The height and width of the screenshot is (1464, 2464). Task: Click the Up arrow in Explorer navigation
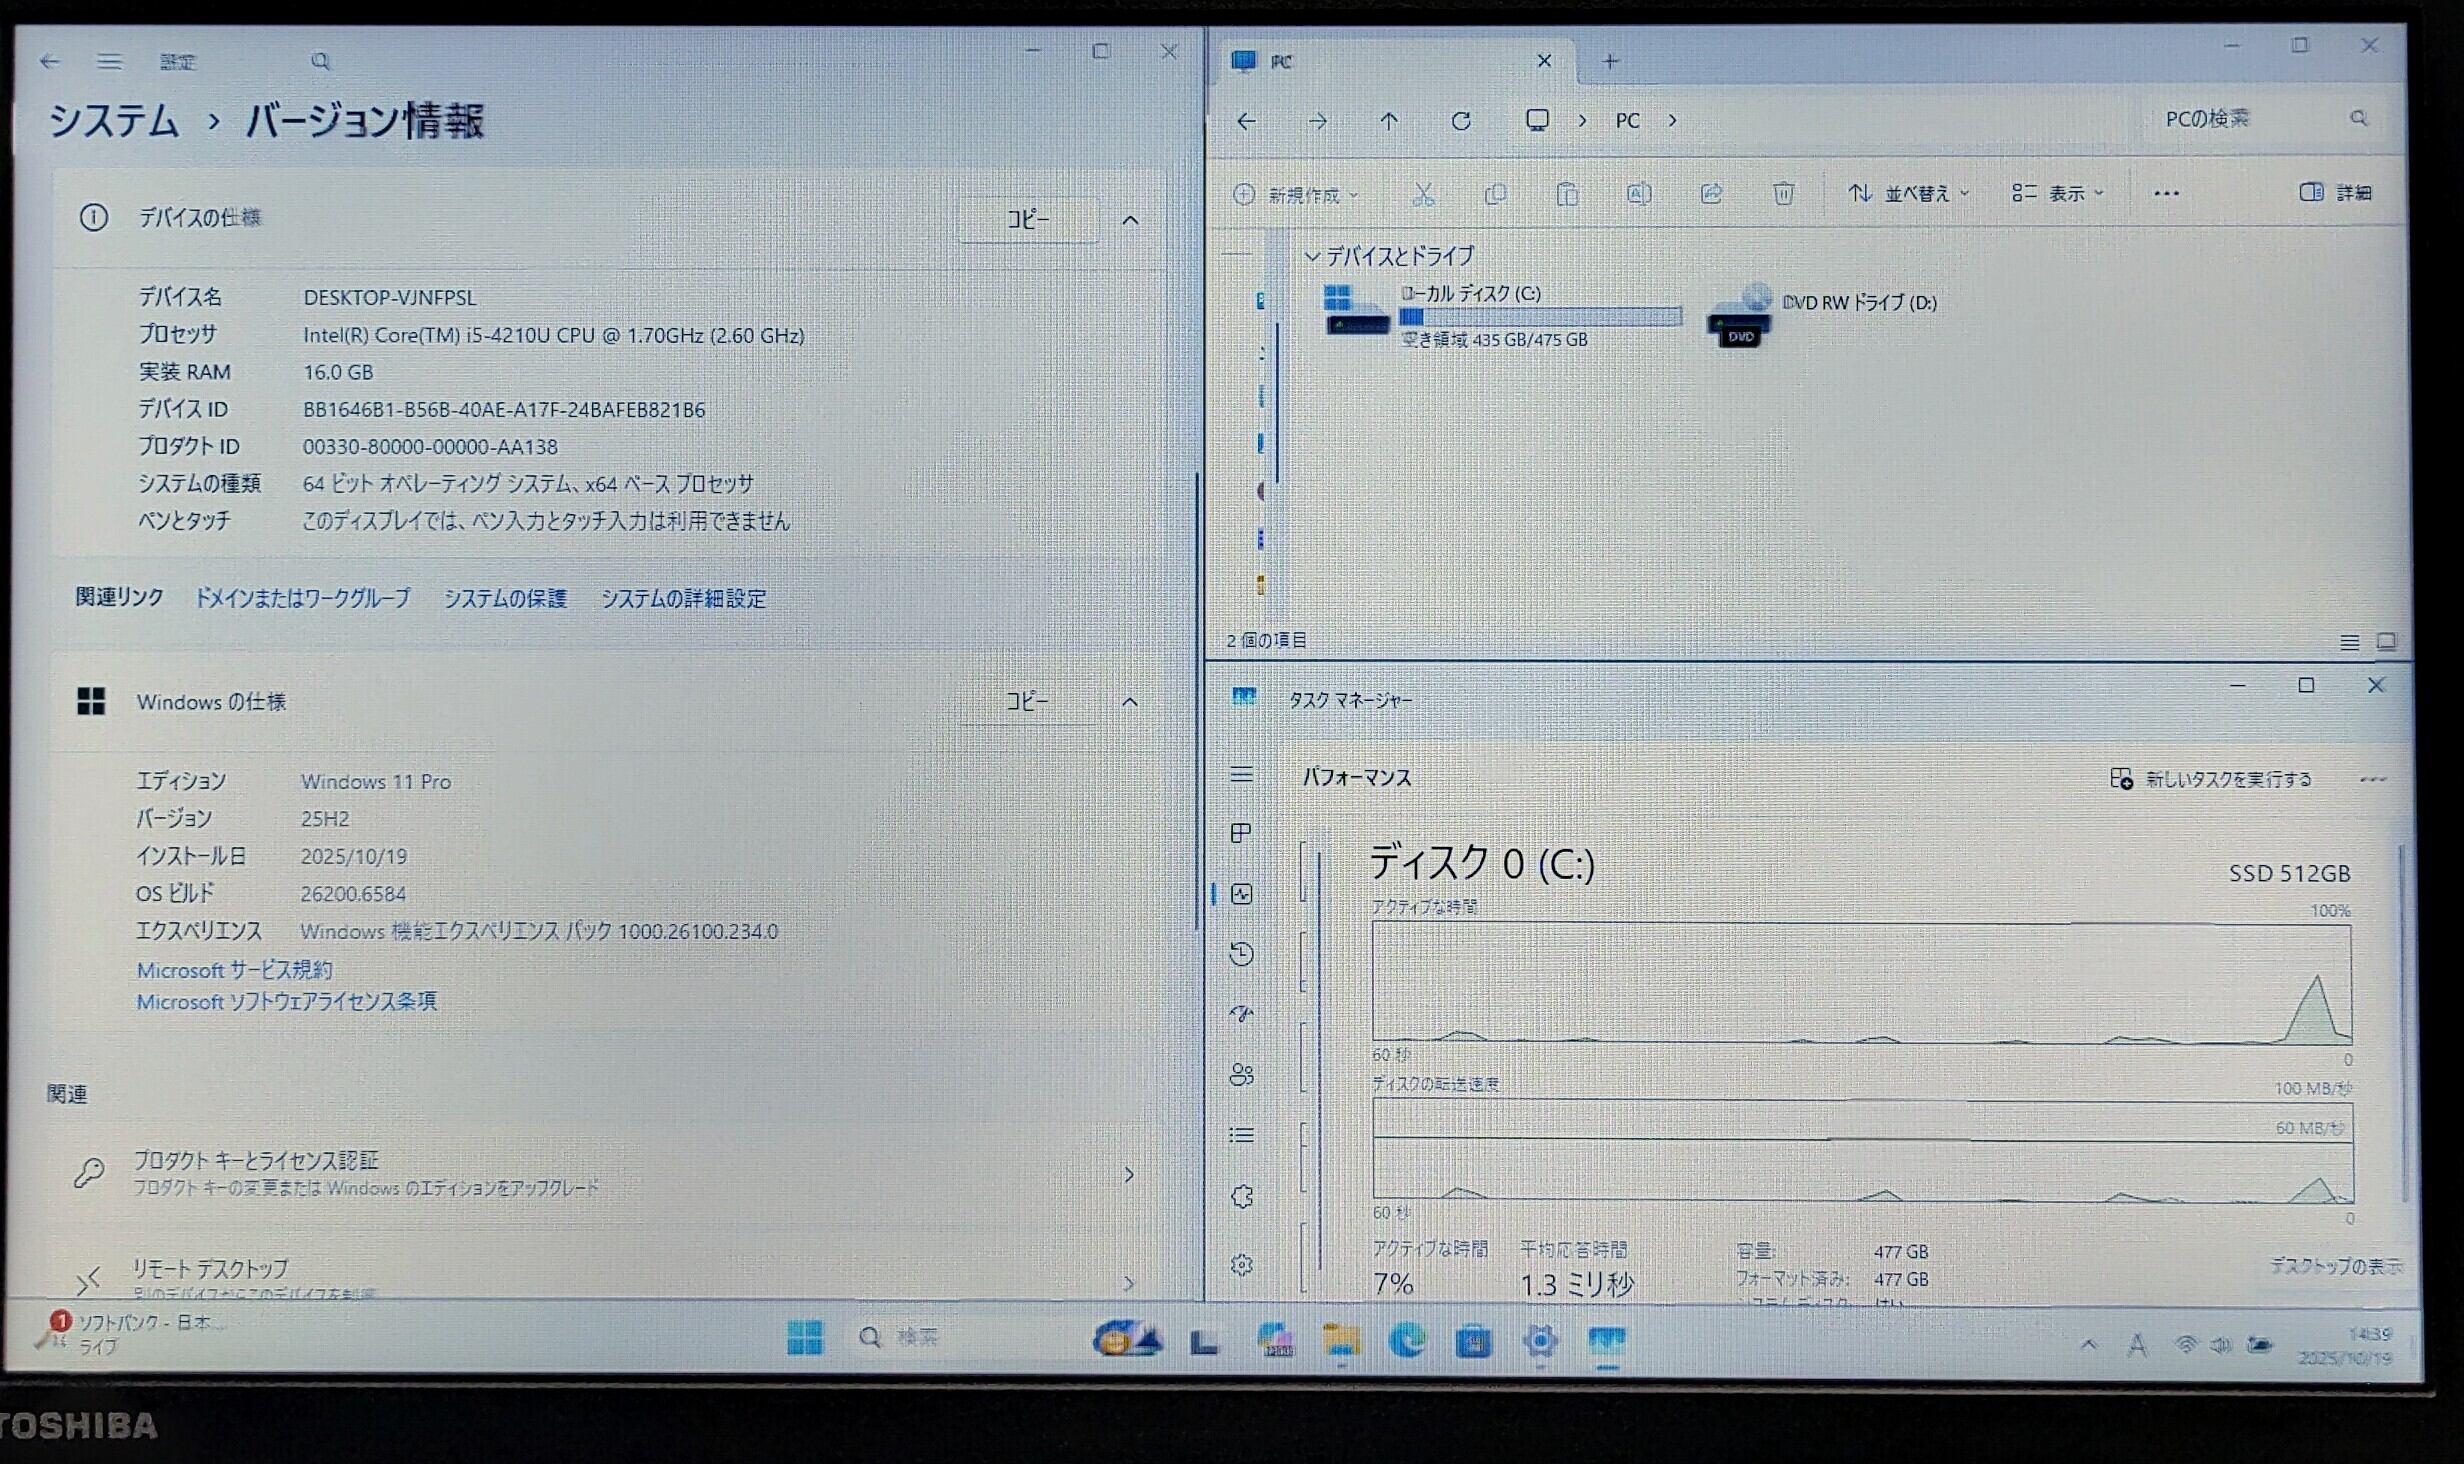tap(1389, 121)
